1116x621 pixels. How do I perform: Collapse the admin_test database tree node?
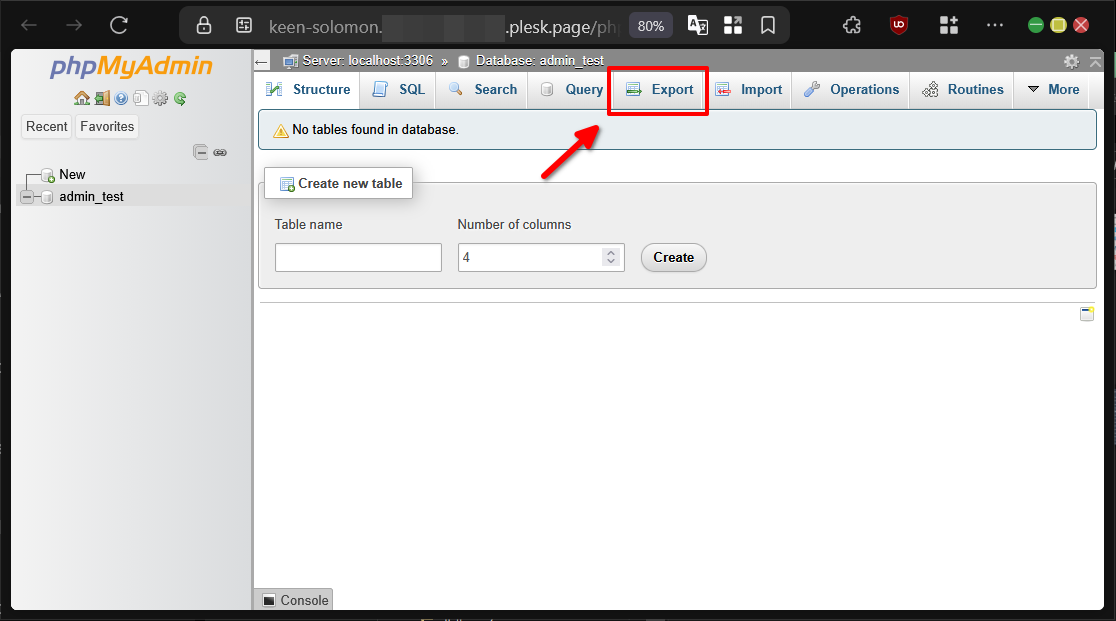click(x=27, y=196)
